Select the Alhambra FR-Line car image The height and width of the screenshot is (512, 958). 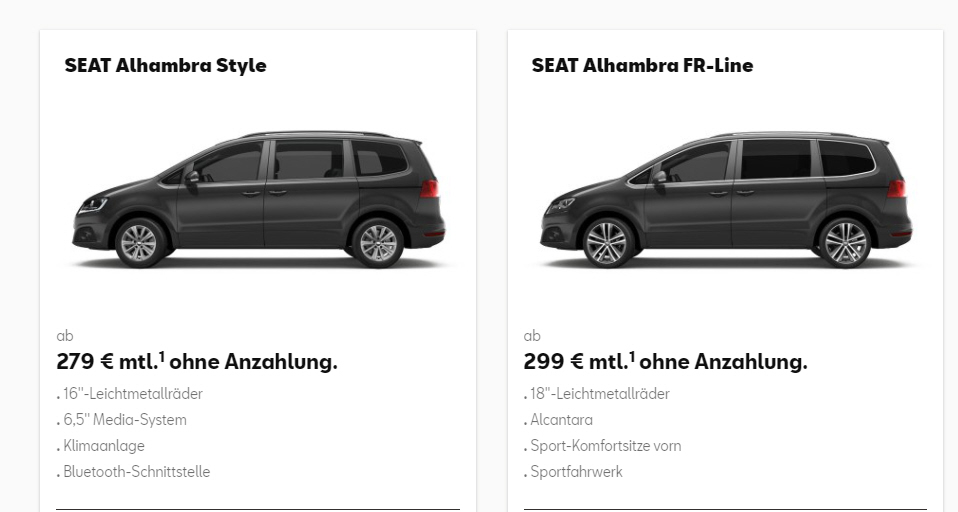click(725, 200)
